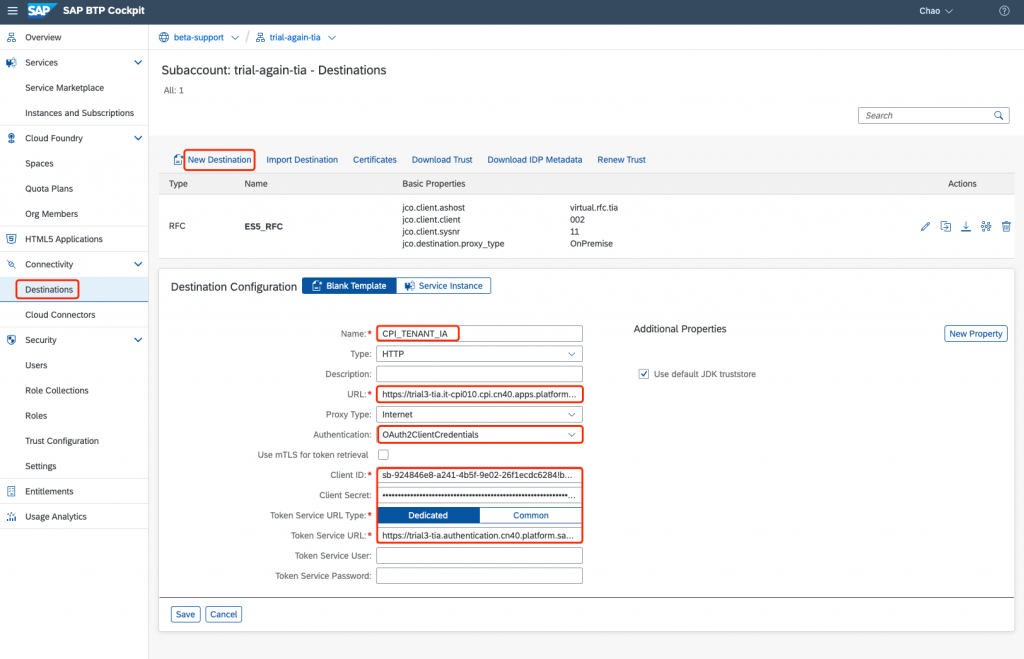Viewport: 1024px width, 659px height.
Task: Click Renew Trust
Action: (x=622, y=160)
